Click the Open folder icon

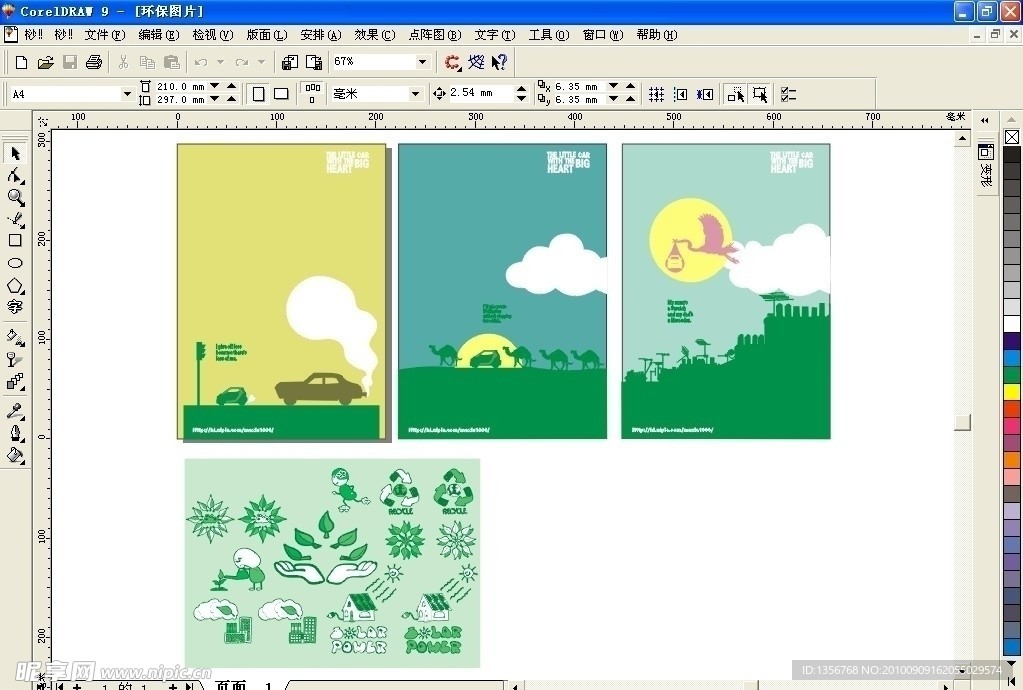pyautogui.click(x=45, y=62)
